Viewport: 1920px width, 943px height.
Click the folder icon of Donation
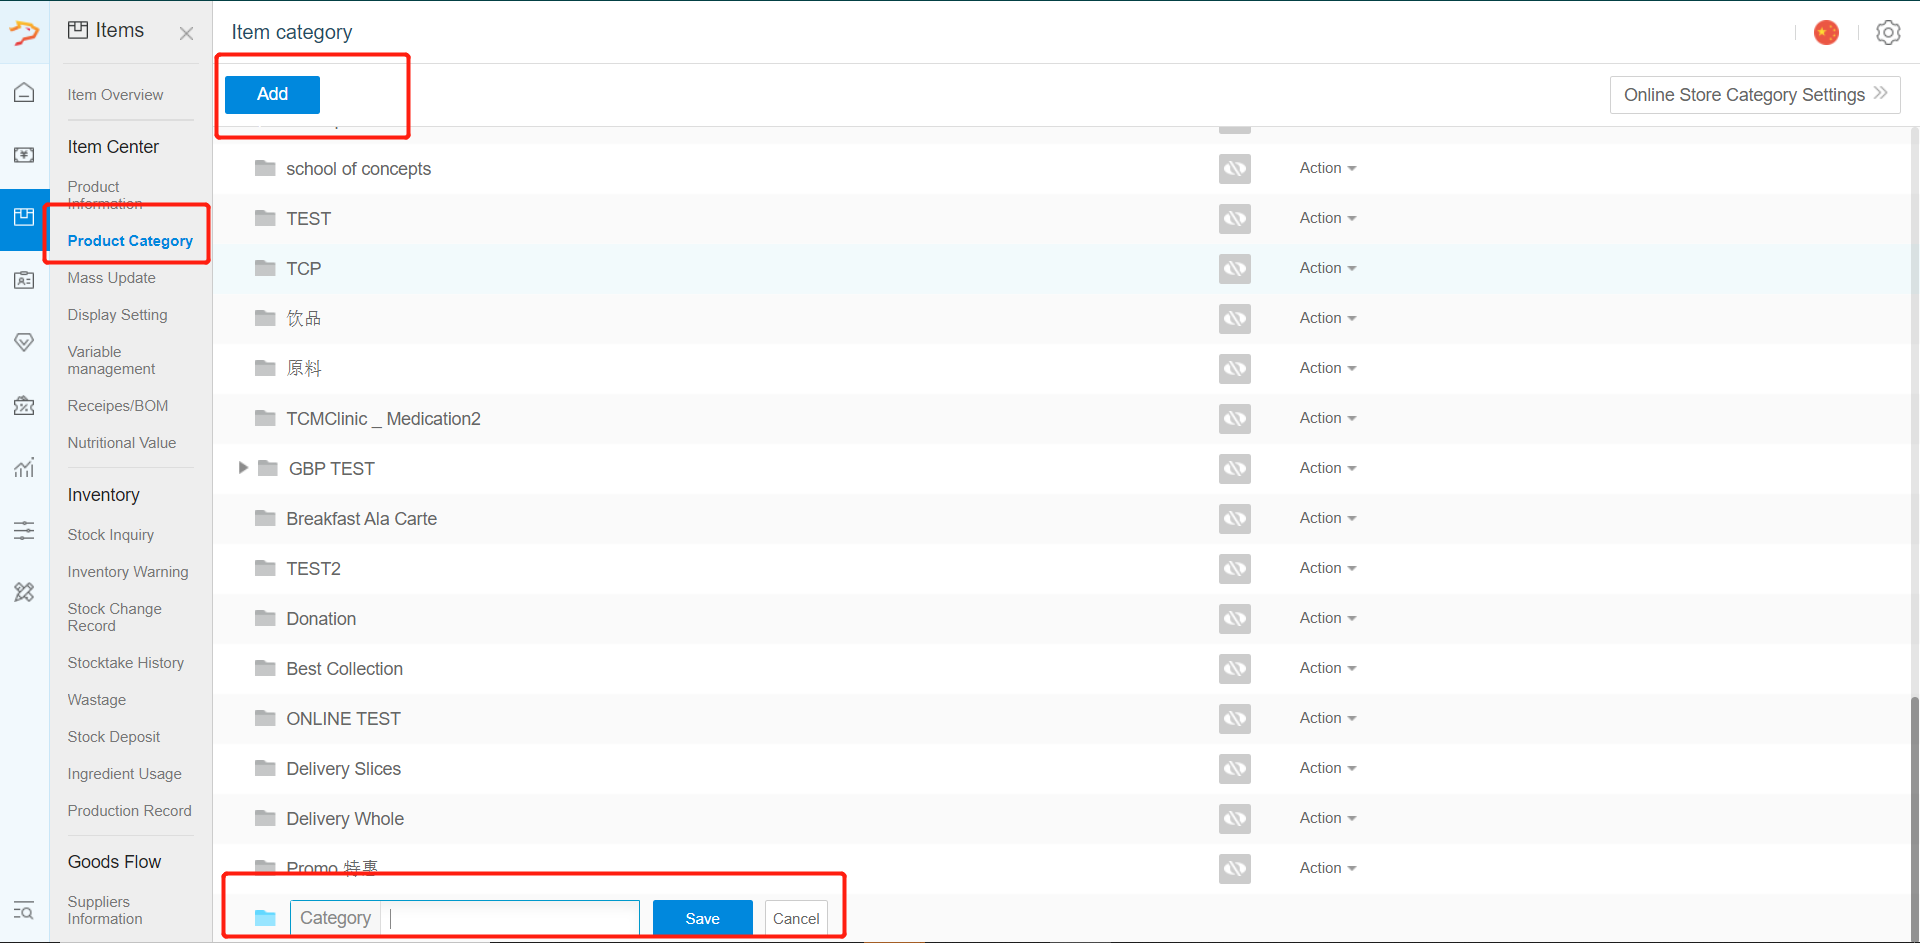coord(265,618)
